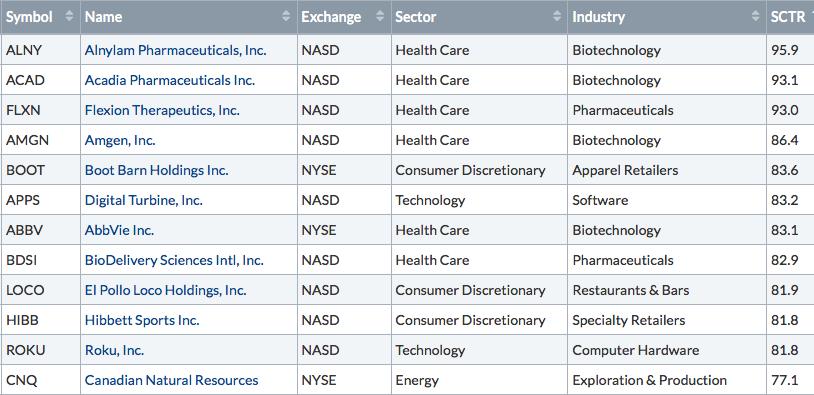Sort table using Sector arrows icon

[557, 17]
